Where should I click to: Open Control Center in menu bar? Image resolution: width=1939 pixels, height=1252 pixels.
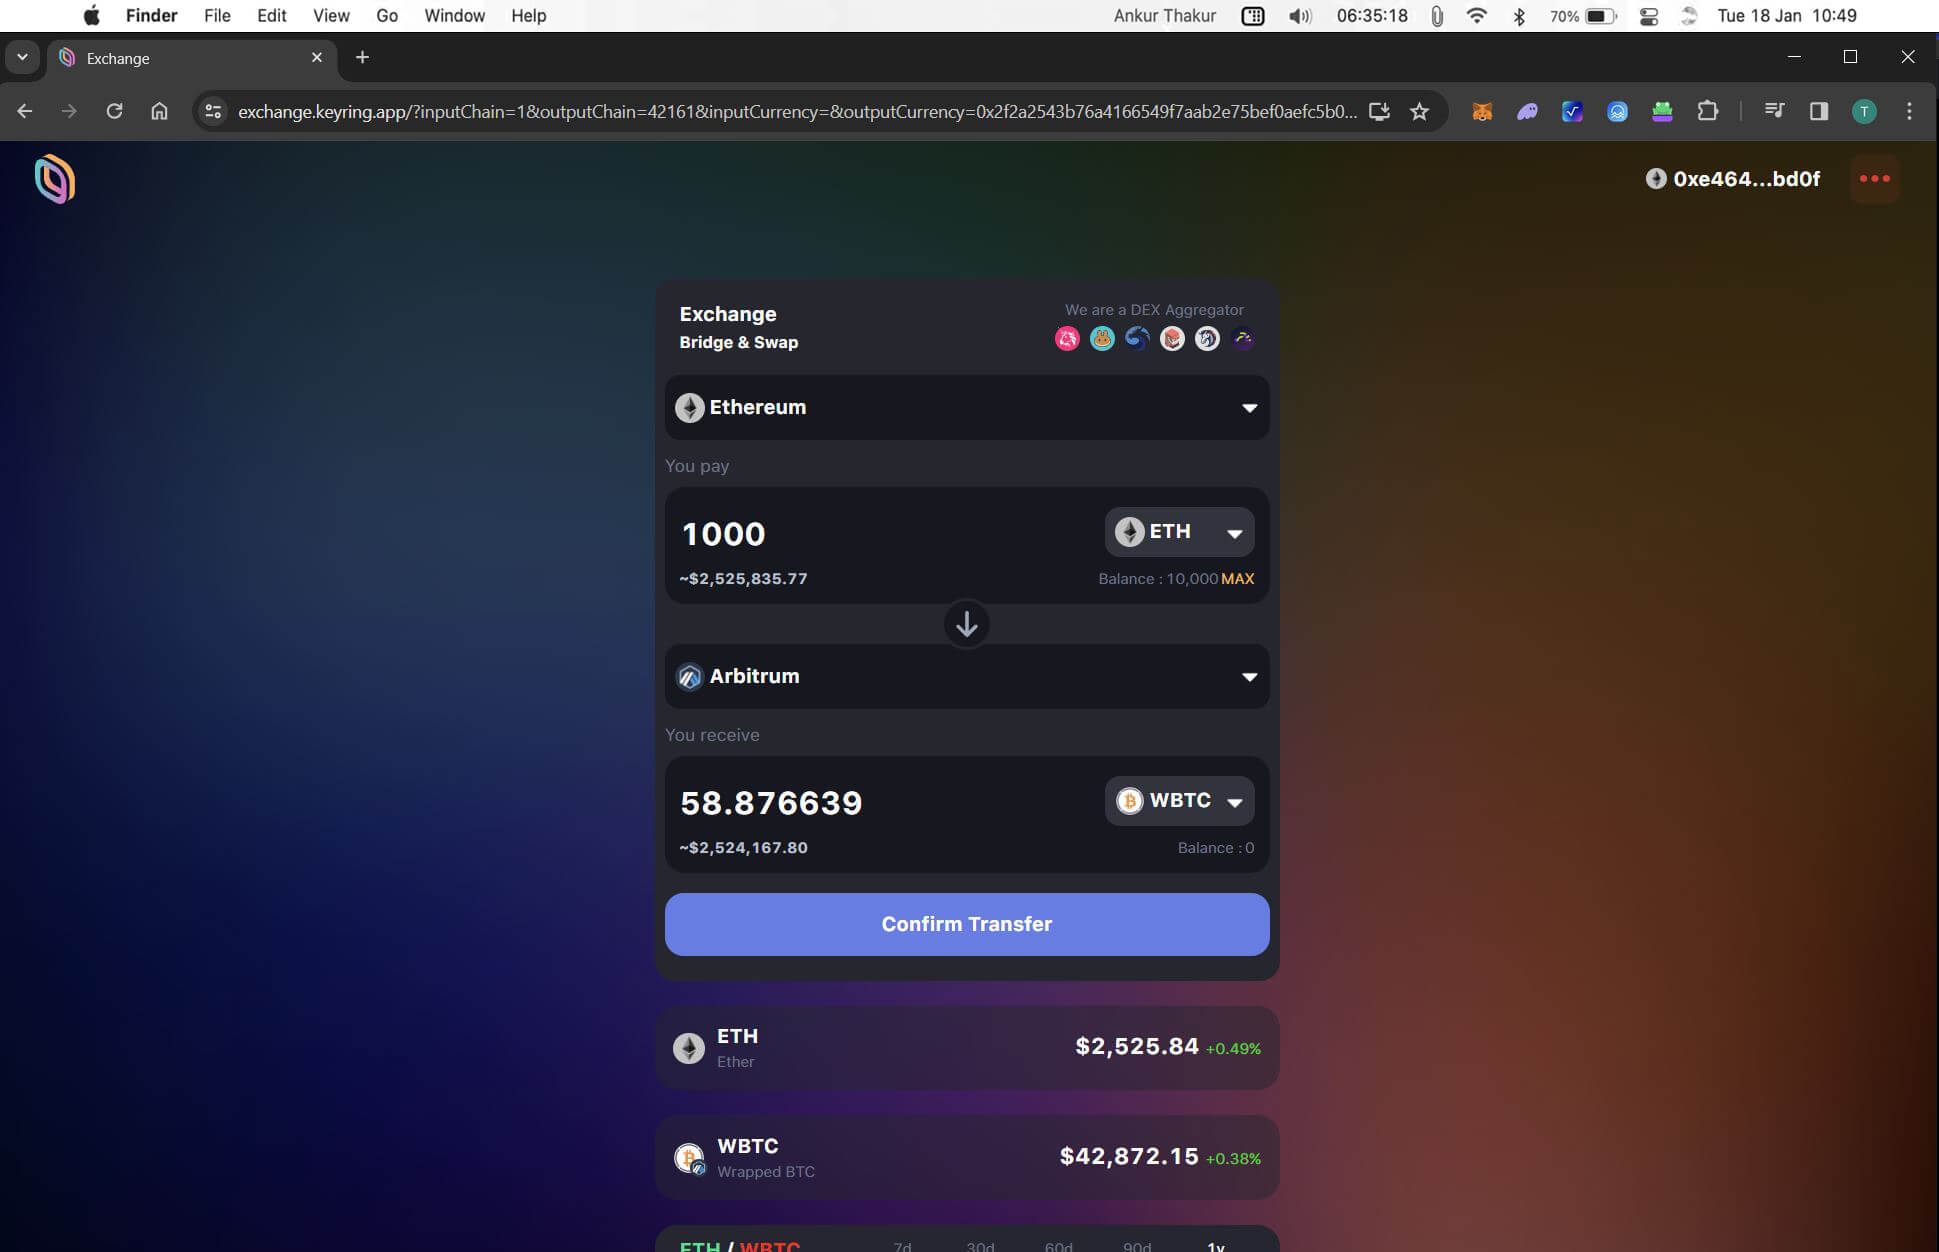tap(1649, 15)
